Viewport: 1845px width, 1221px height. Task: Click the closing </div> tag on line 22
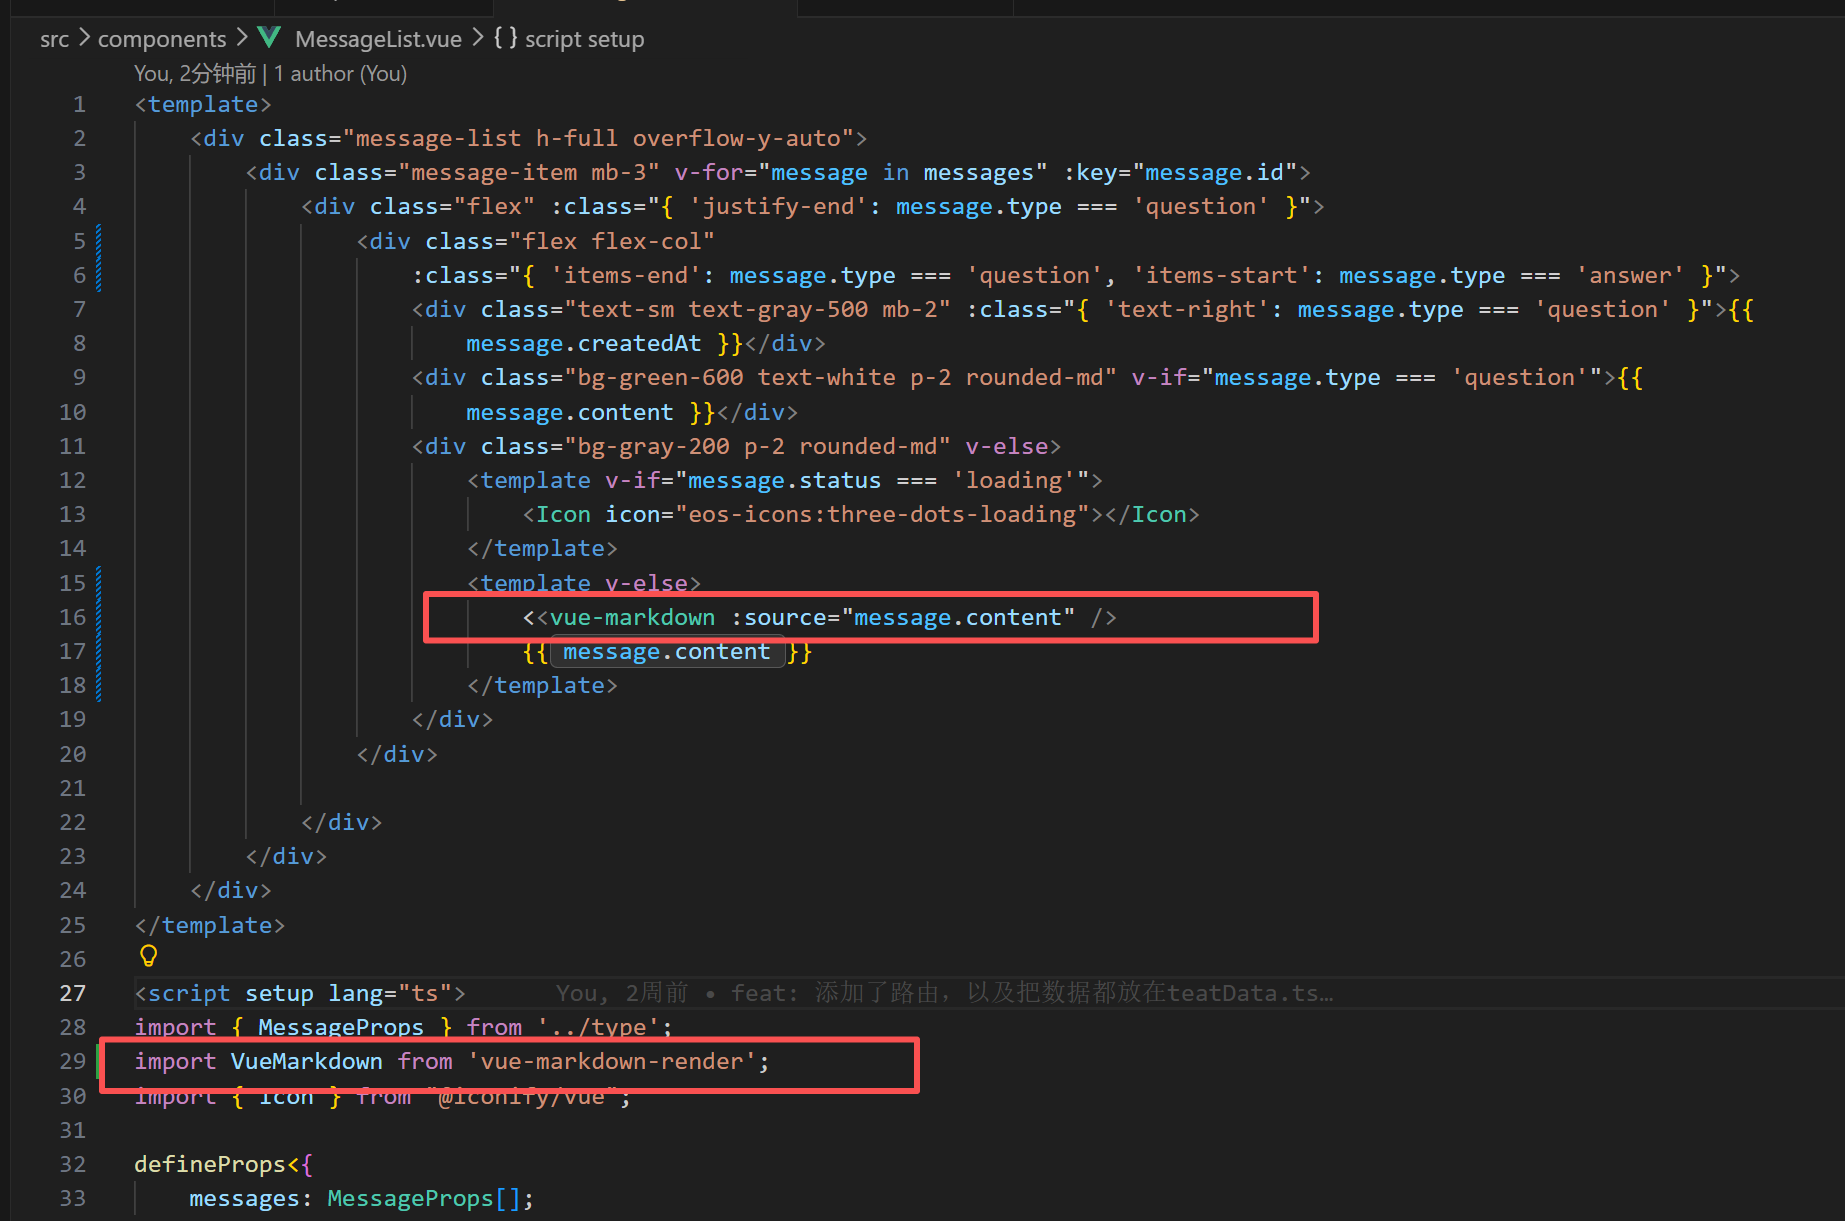click(341, 822)
